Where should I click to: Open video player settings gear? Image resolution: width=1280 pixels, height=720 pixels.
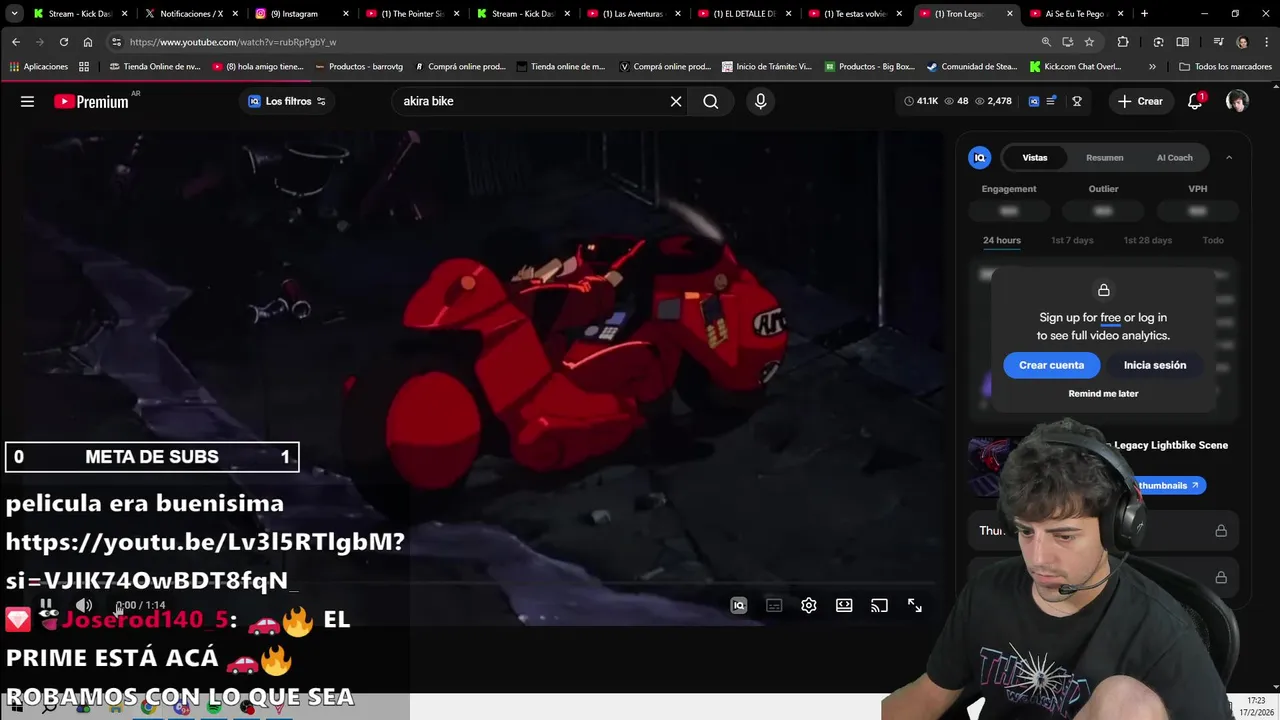(x=809, y=605)
